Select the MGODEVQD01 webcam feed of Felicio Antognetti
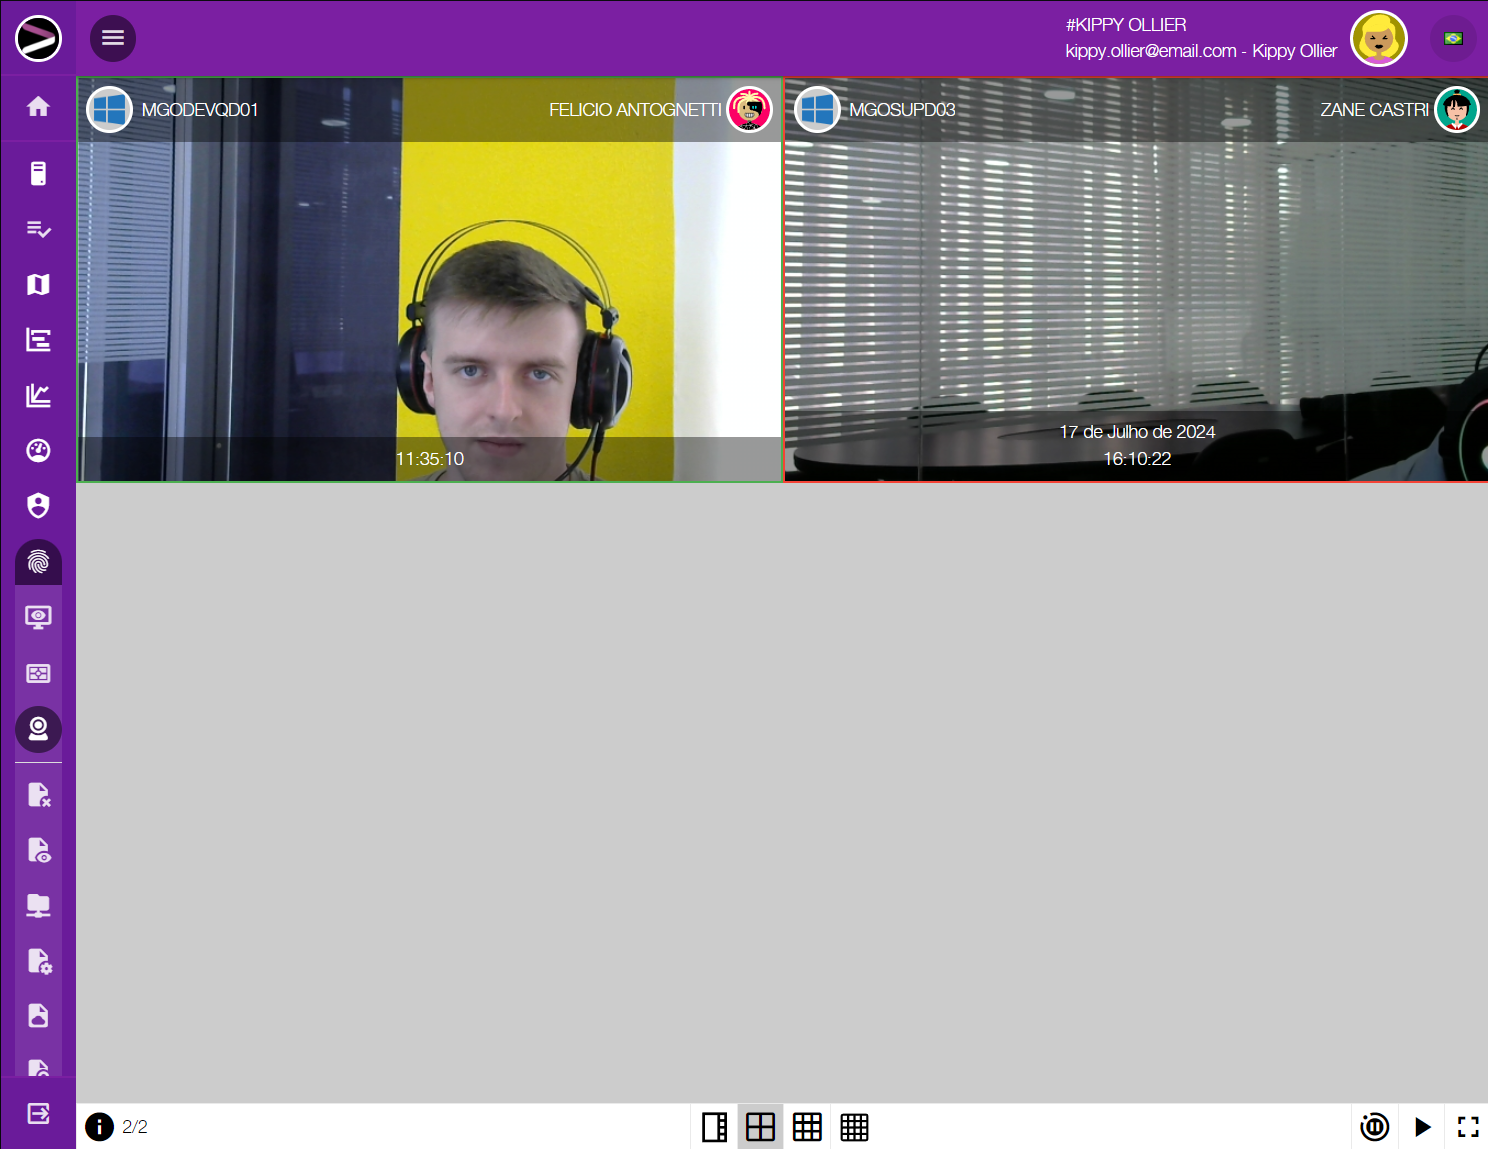The image size is (1488, 1149). pyautogui.click(x=430, y=300)
